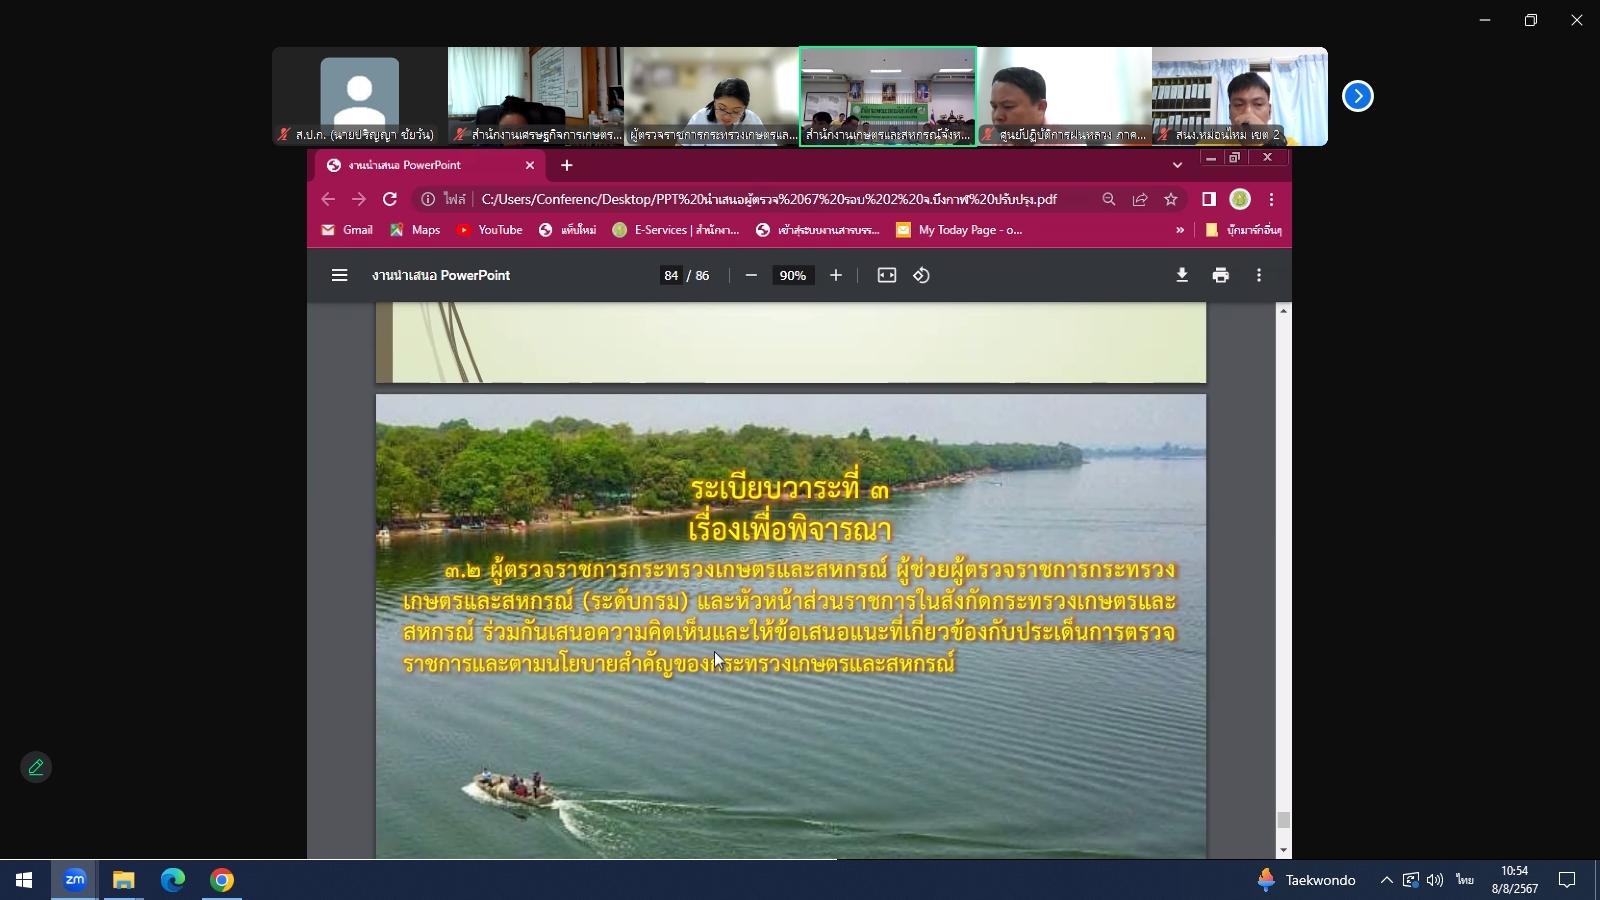Switch input language ไทย indicator
This screenshot has height=900, width=1600.
pyautogui.click(x=1465, y=880)
